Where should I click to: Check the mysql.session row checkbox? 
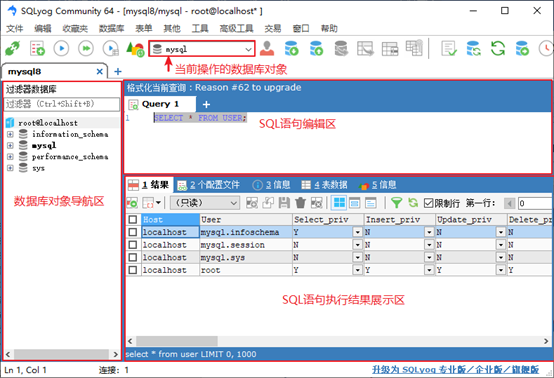[133, 244]
